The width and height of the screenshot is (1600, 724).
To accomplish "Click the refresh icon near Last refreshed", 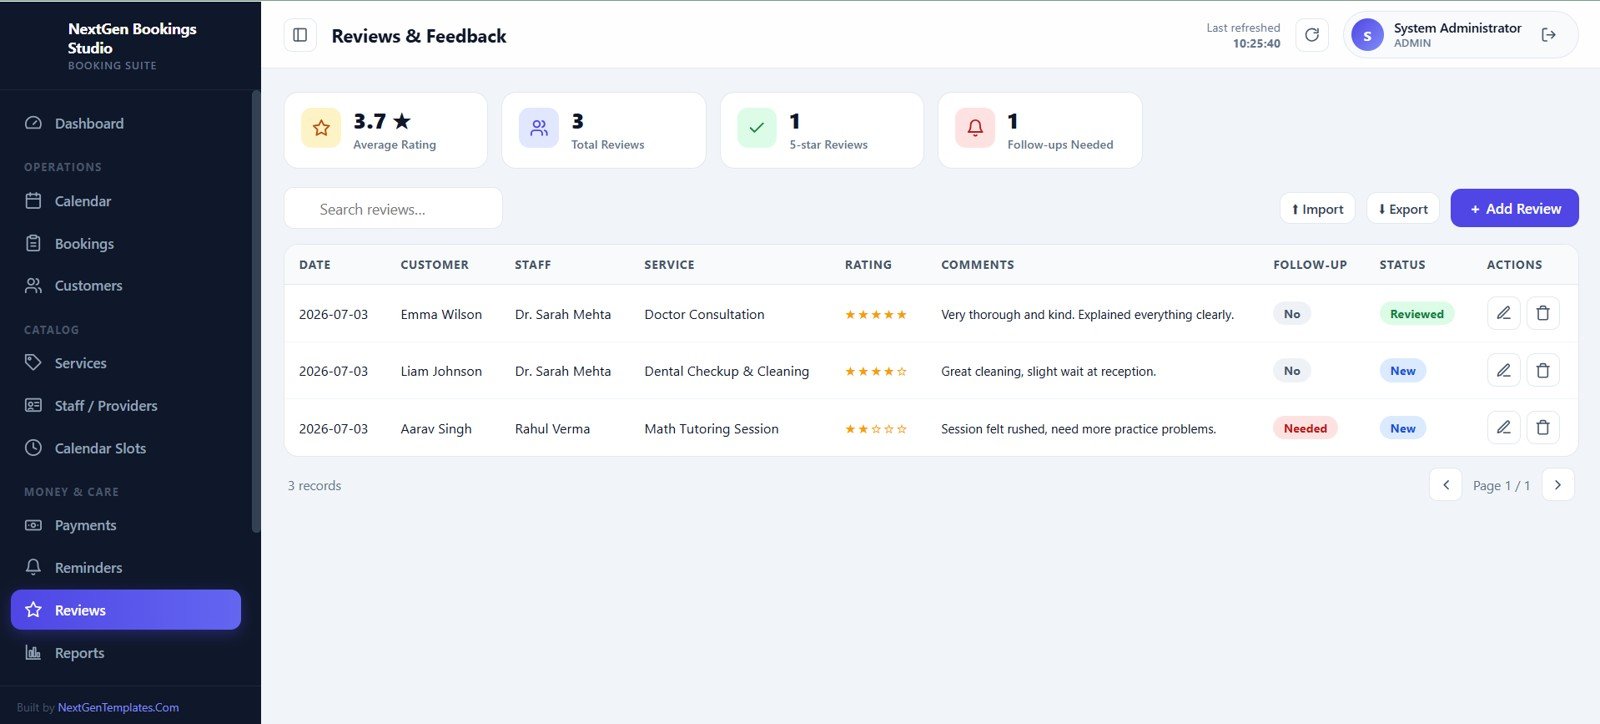I will coord(1312,35).
